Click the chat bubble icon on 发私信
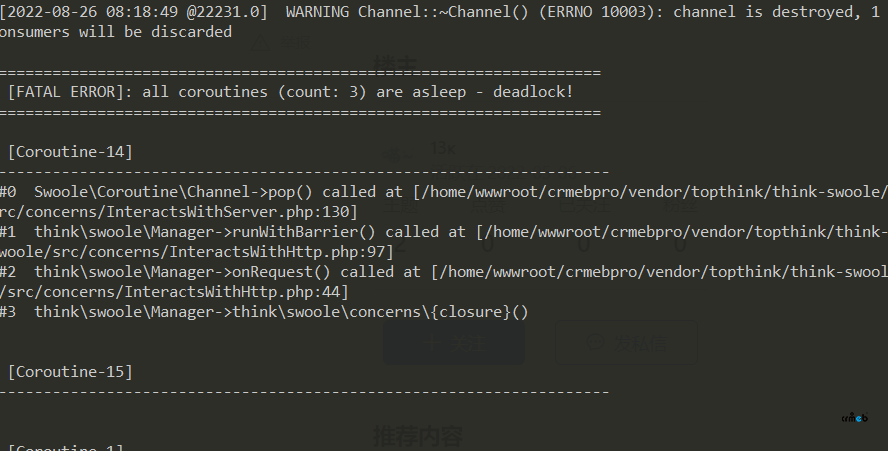This screenshot has height=451, width=888. pyautogui.click(x=596, y=343)
